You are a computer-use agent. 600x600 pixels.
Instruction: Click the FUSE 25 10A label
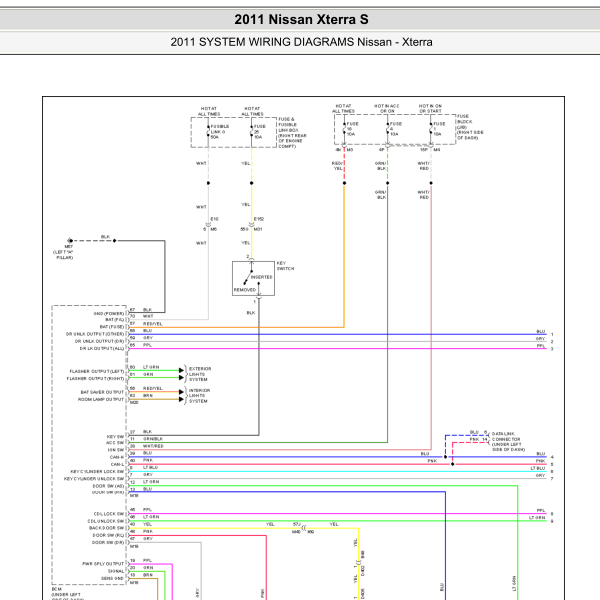[x=260, y=132]
